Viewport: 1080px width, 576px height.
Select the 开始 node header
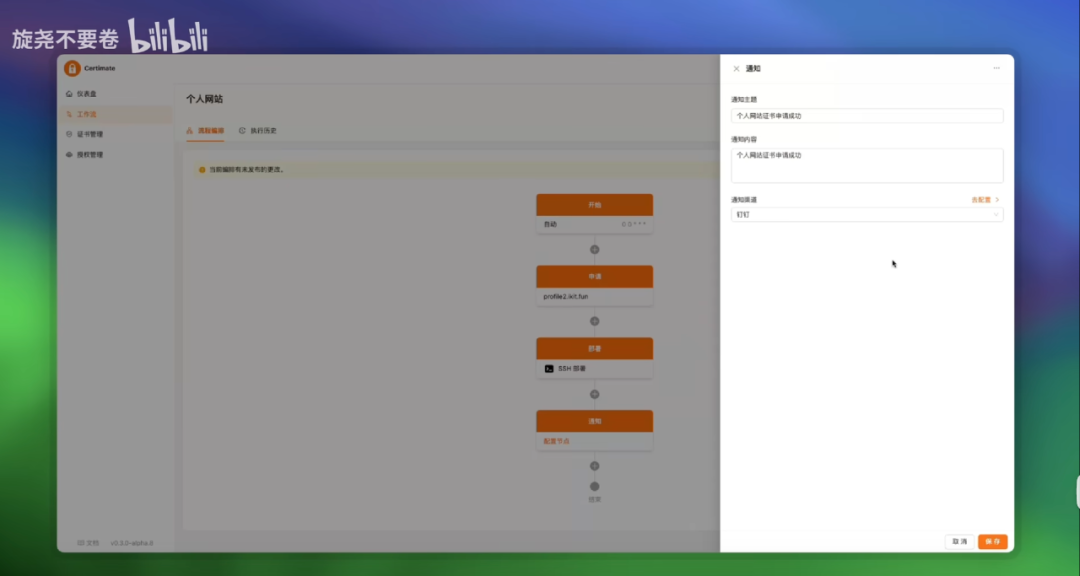coord(594,205)
